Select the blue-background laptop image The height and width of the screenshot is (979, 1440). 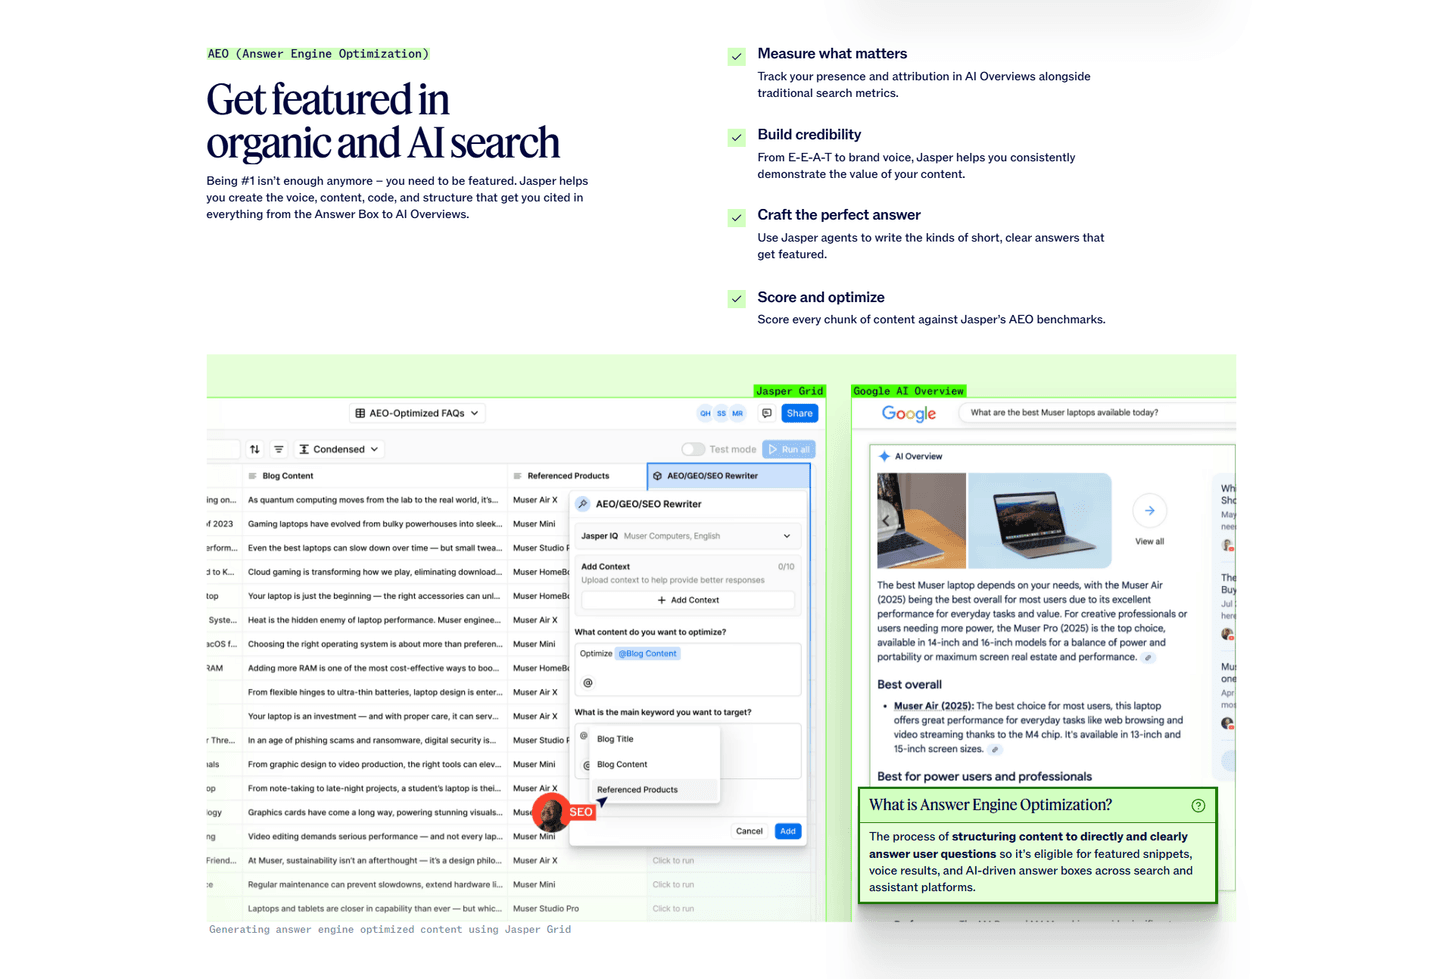pos(1040,521)
